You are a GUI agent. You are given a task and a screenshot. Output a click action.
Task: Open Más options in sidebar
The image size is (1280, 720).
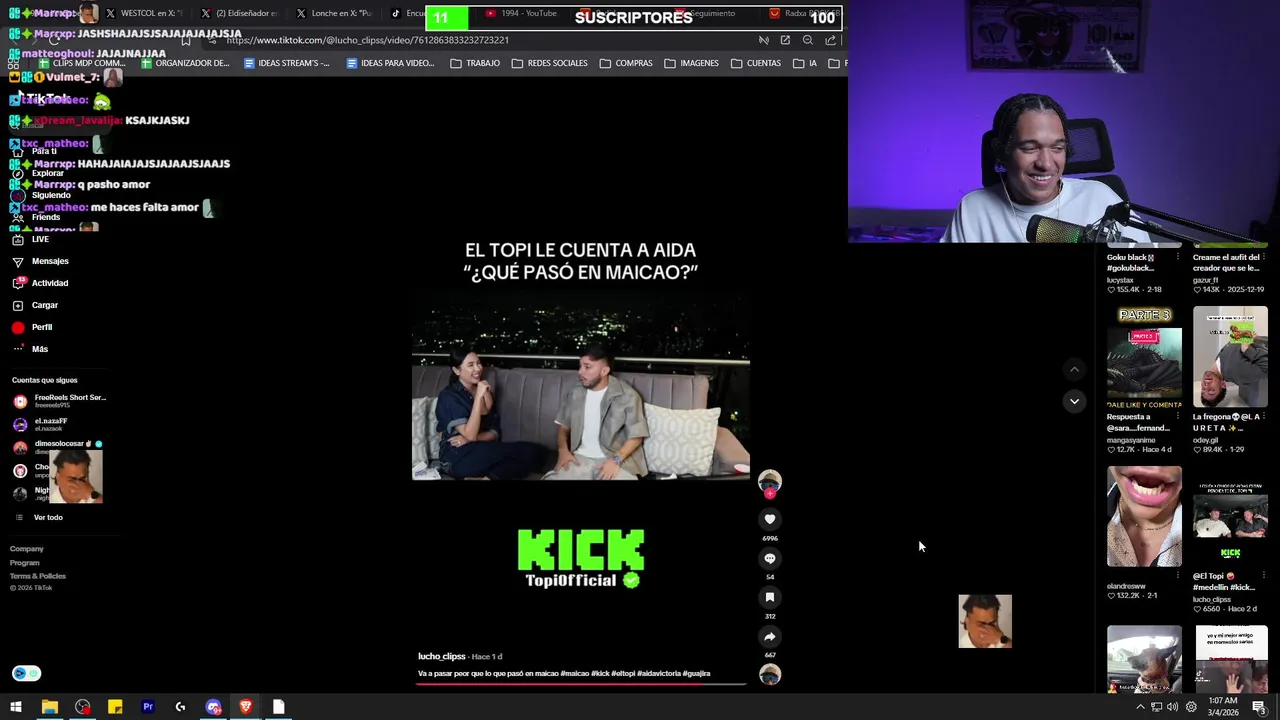(40, 349)
